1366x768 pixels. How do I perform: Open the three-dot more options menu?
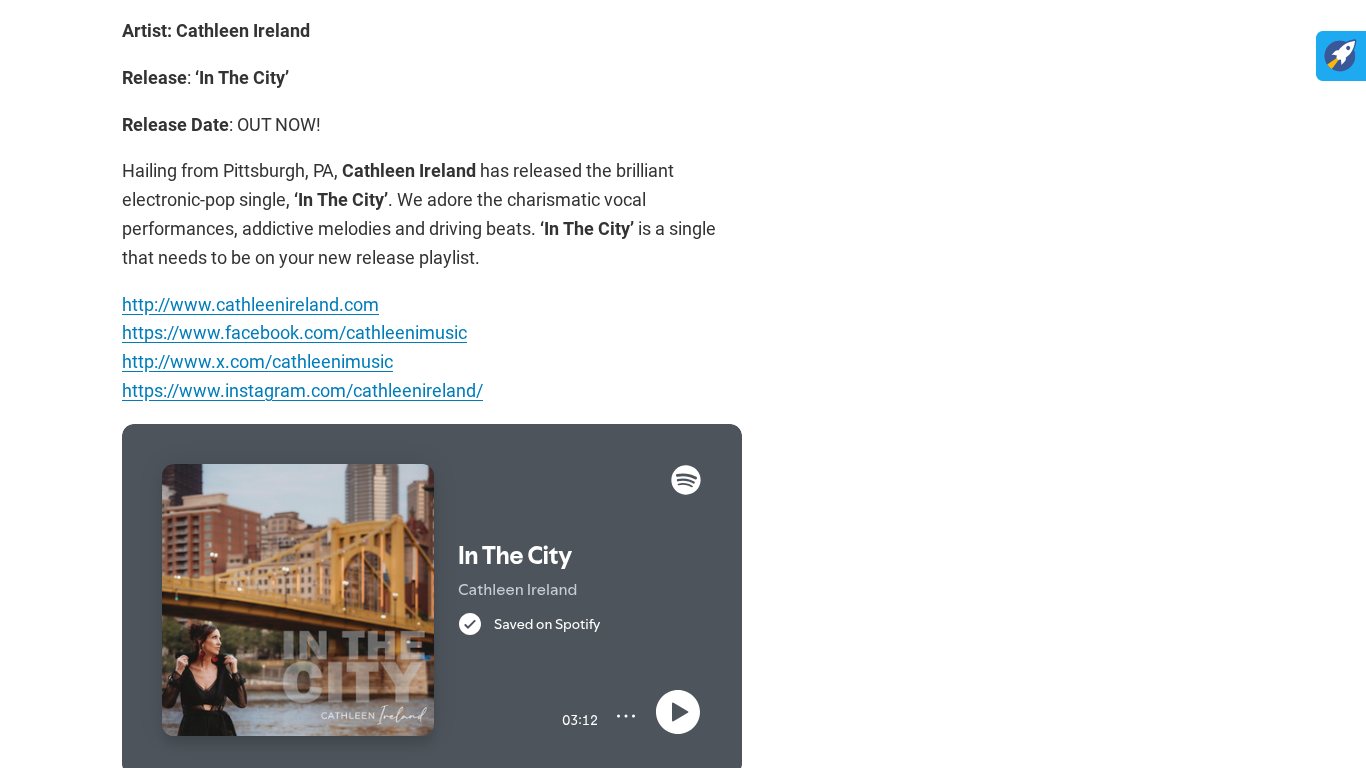point(626,716)
